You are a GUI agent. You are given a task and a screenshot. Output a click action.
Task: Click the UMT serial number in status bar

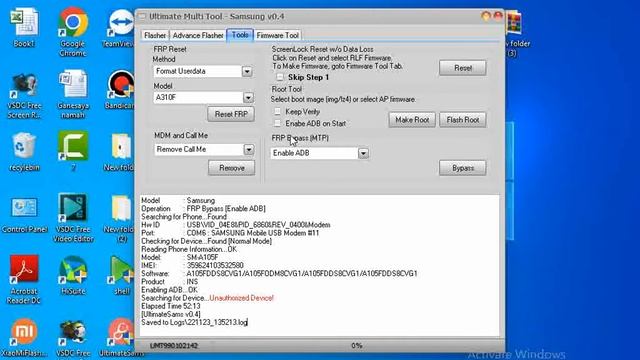pyautogui.click(x=174, y=346)
